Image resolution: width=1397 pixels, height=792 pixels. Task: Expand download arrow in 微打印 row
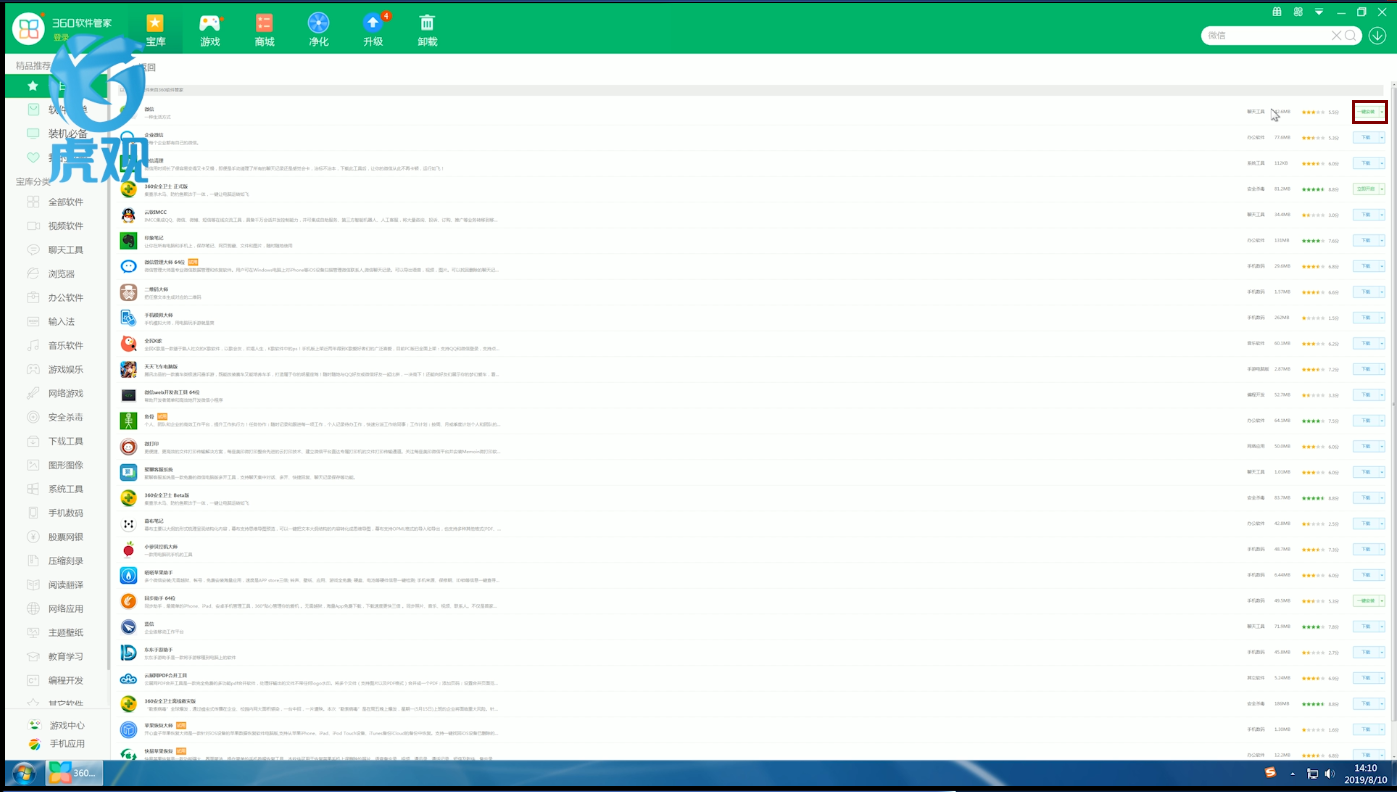pyautogui.click(x=1382, y=446)
